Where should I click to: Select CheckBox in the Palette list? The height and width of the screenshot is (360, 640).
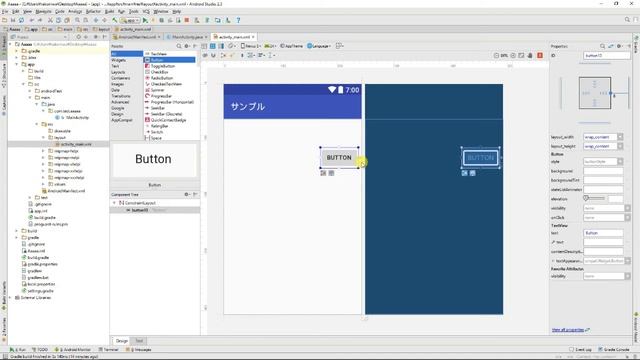click(x=160, y=72)
